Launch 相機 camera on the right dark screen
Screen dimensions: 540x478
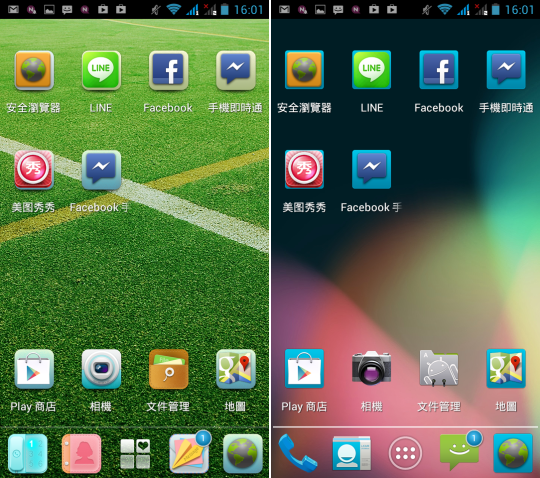point(371,368)
